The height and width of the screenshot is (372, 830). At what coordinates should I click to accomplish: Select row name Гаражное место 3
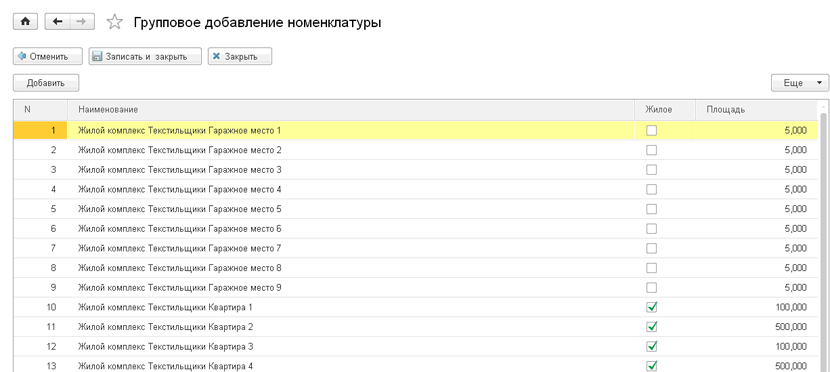coord(179,170)
